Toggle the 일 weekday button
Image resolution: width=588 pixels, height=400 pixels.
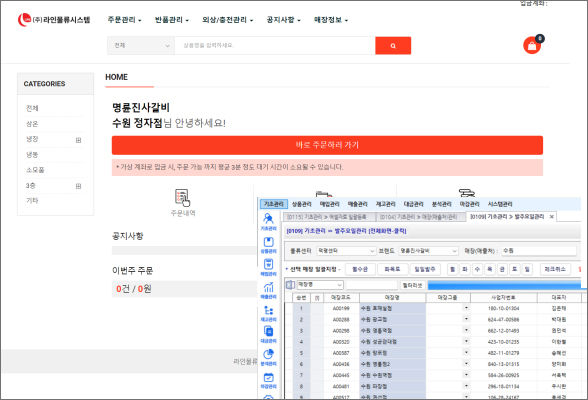[527, 269]
